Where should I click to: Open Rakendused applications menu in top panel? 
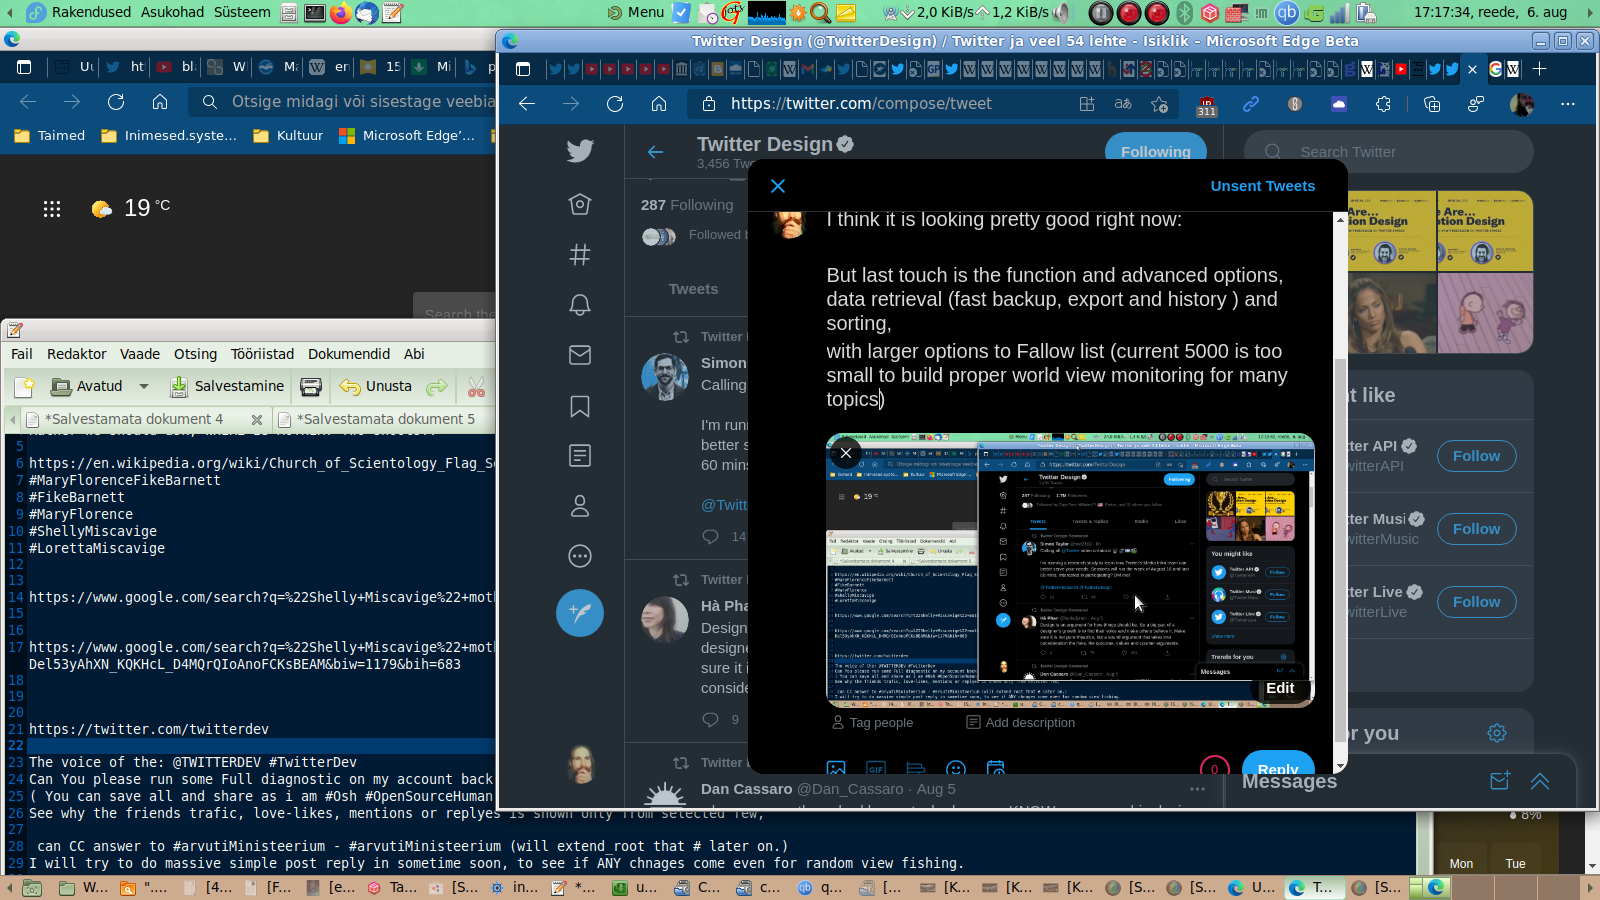[x=91, y=12]
